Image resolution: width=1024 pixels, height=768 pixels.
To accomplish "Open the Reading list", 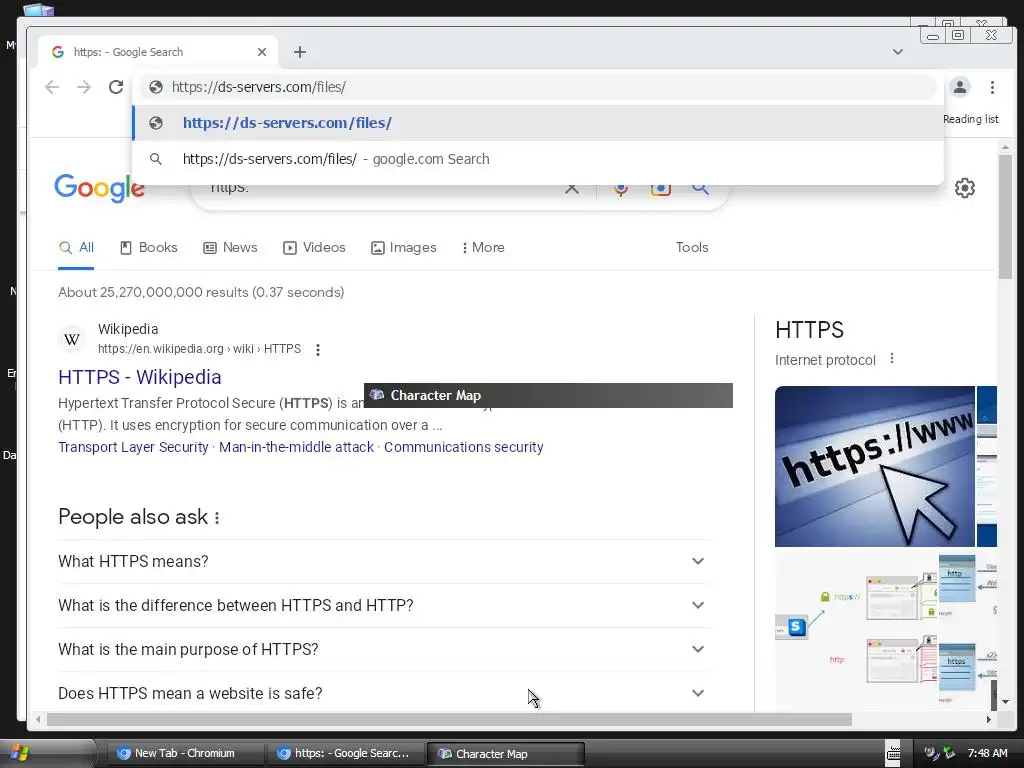I will [970, 119].
